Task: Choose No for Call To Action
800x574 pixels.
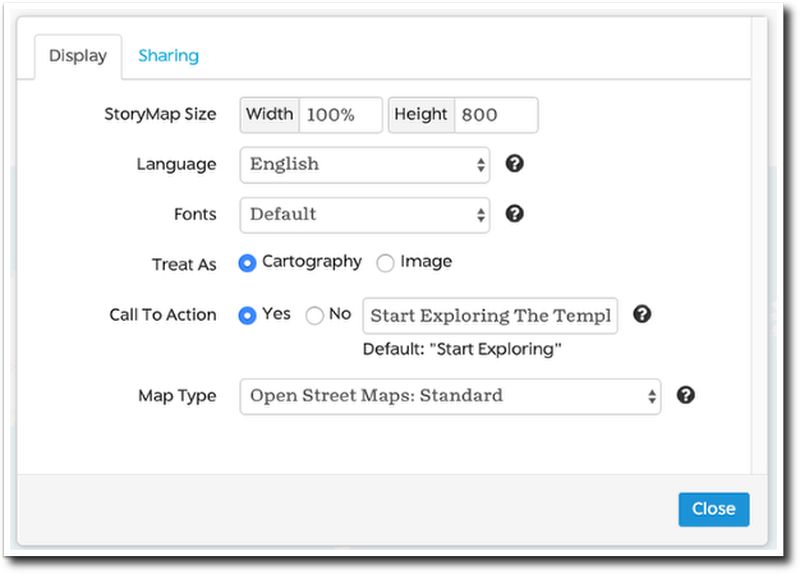Action: tap(314, 315)
